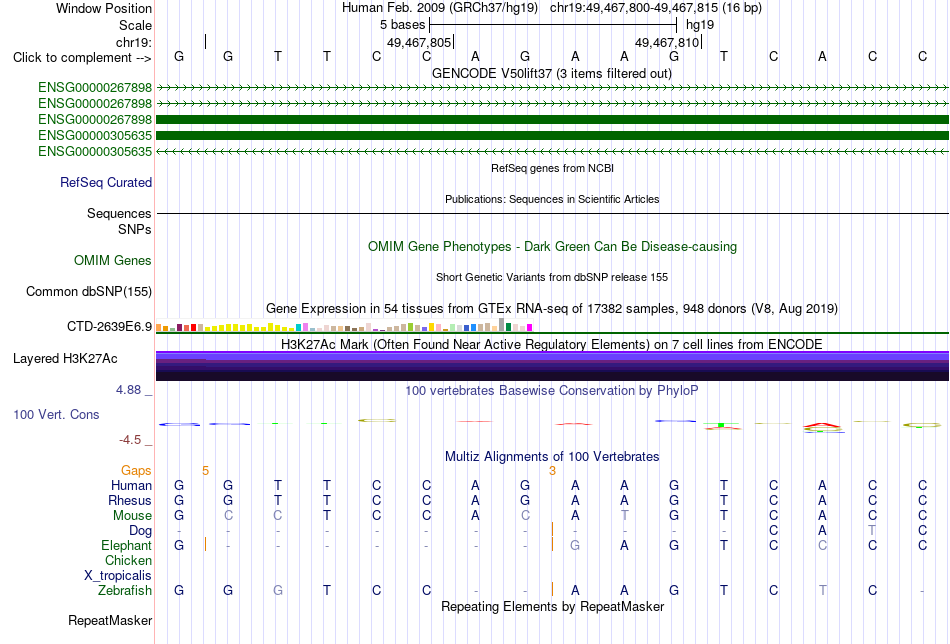Select the Common dbSNP(155) track label
The height and width of the screenshot is (644, 950).
(x=89, y=291)
